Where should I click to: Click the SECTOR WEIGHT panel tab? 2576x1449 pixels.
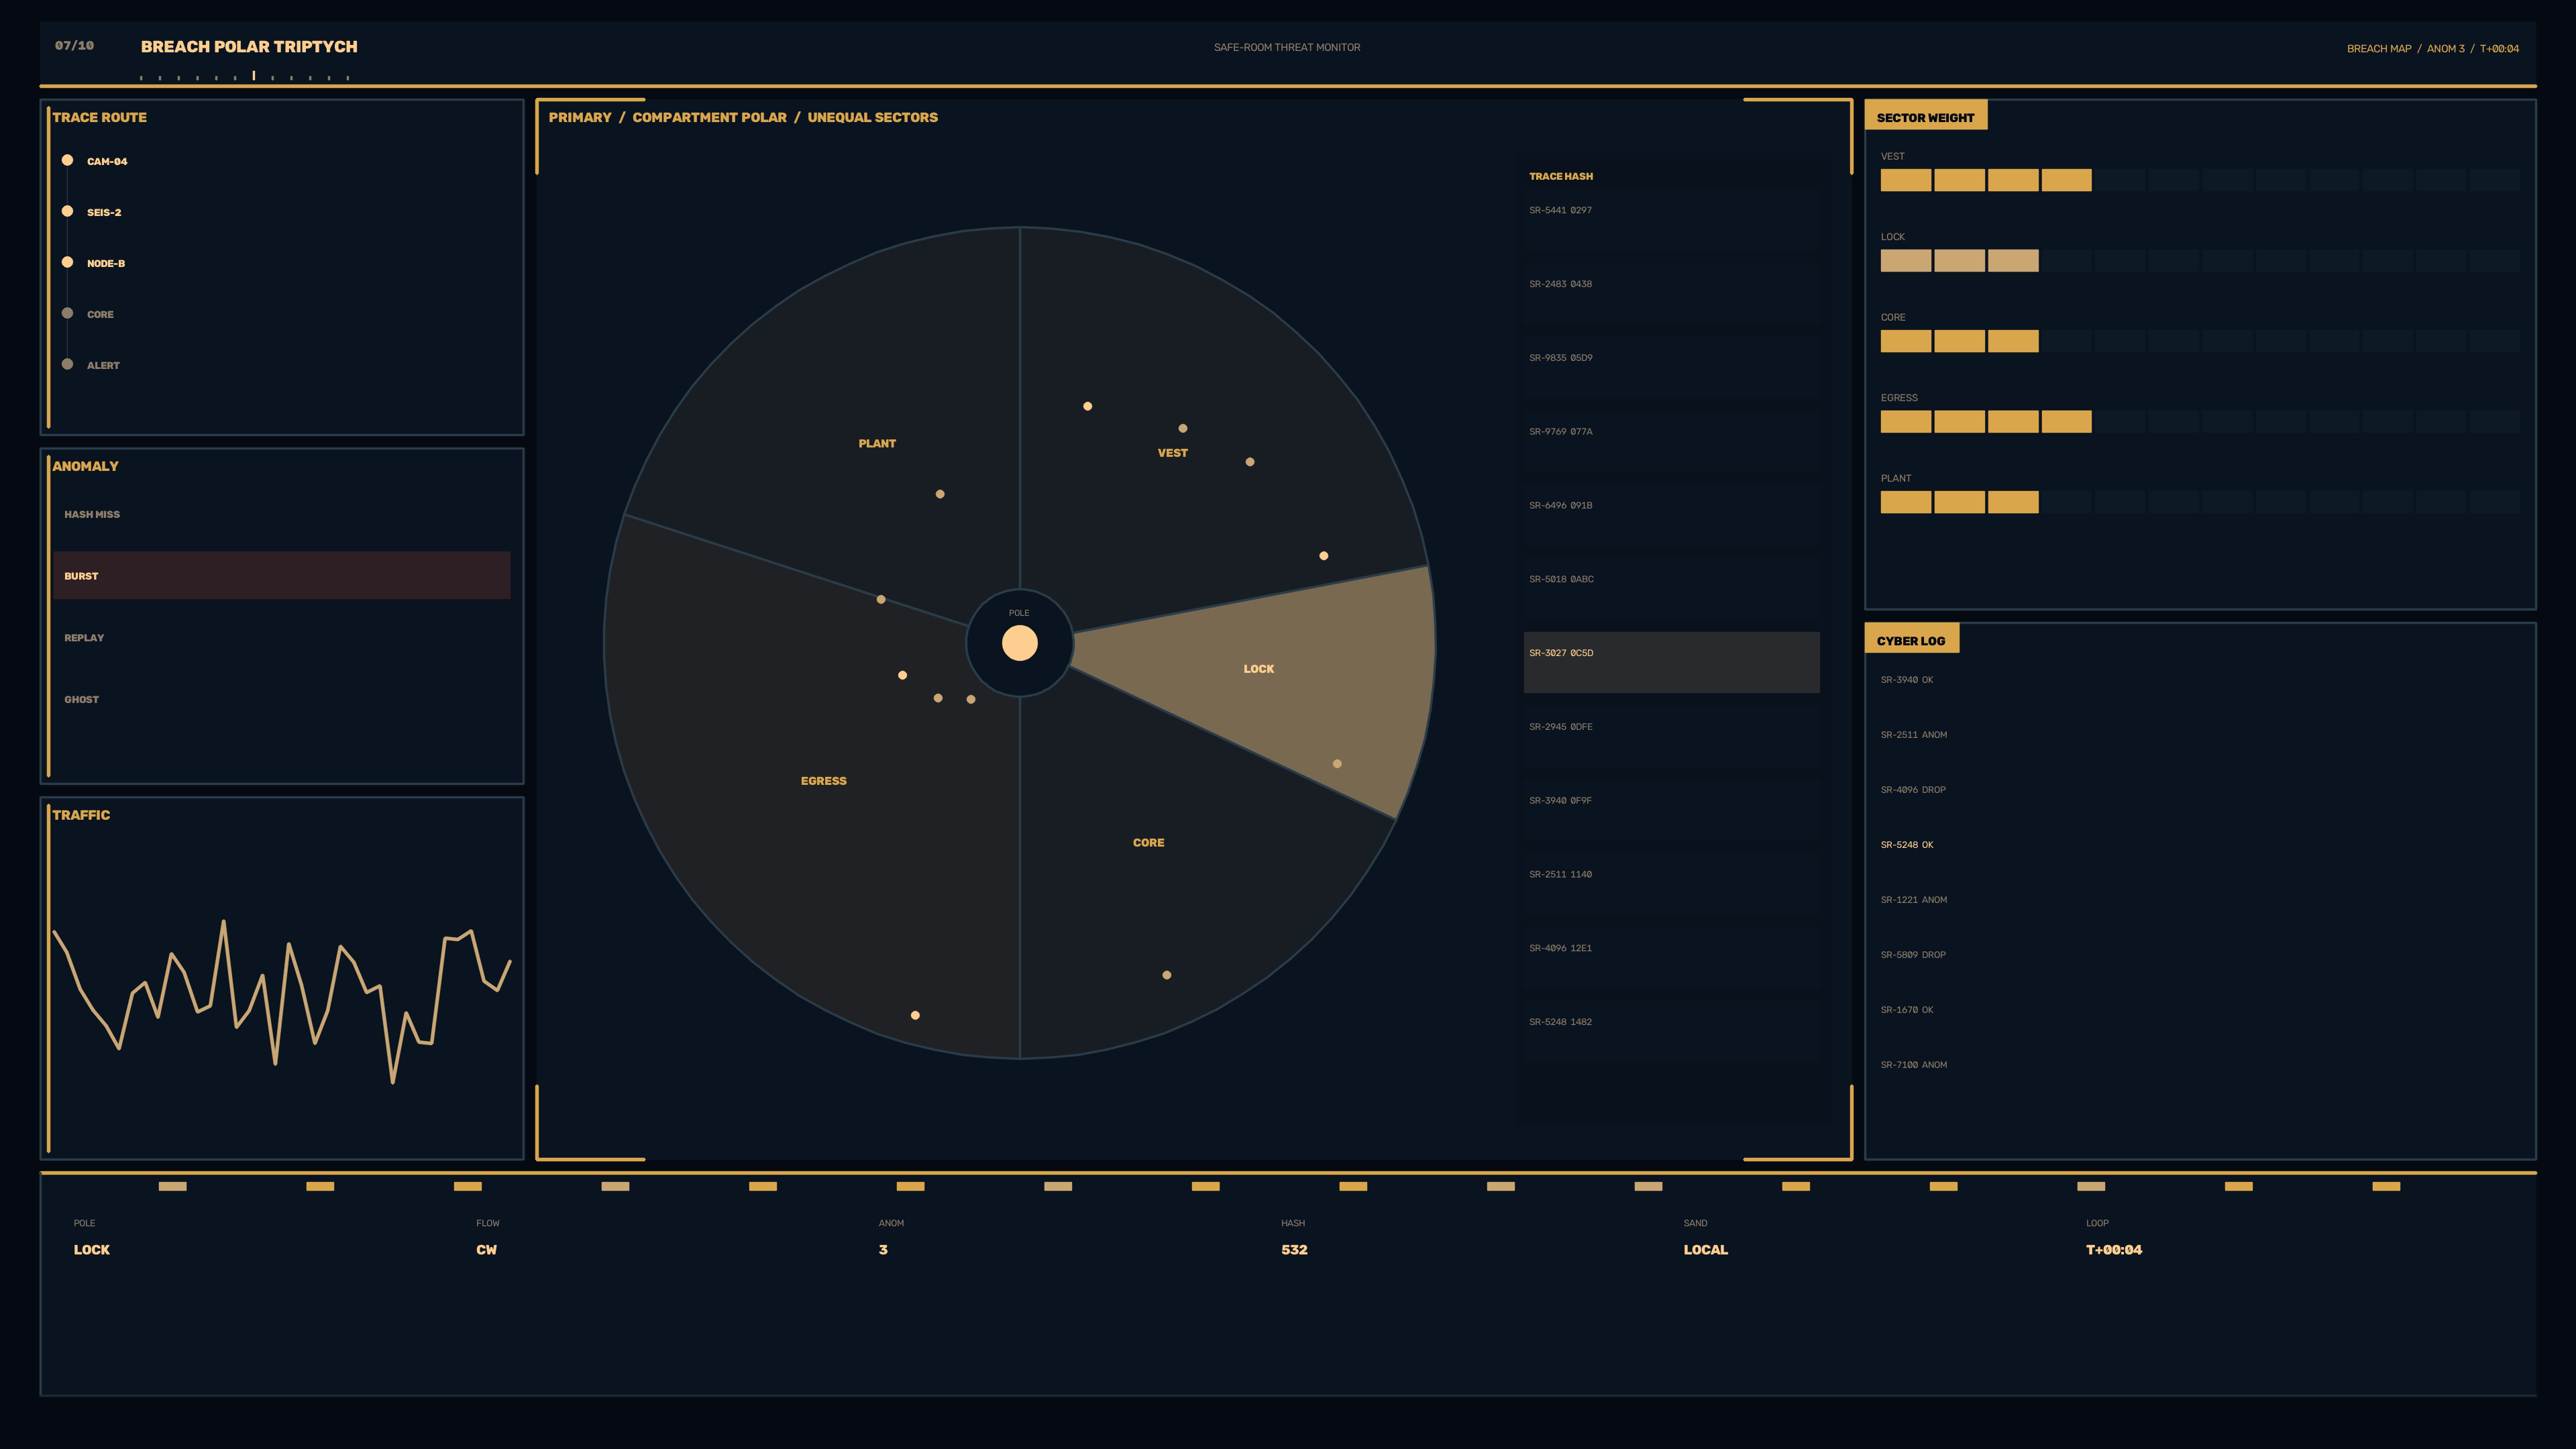[1925, 117]
